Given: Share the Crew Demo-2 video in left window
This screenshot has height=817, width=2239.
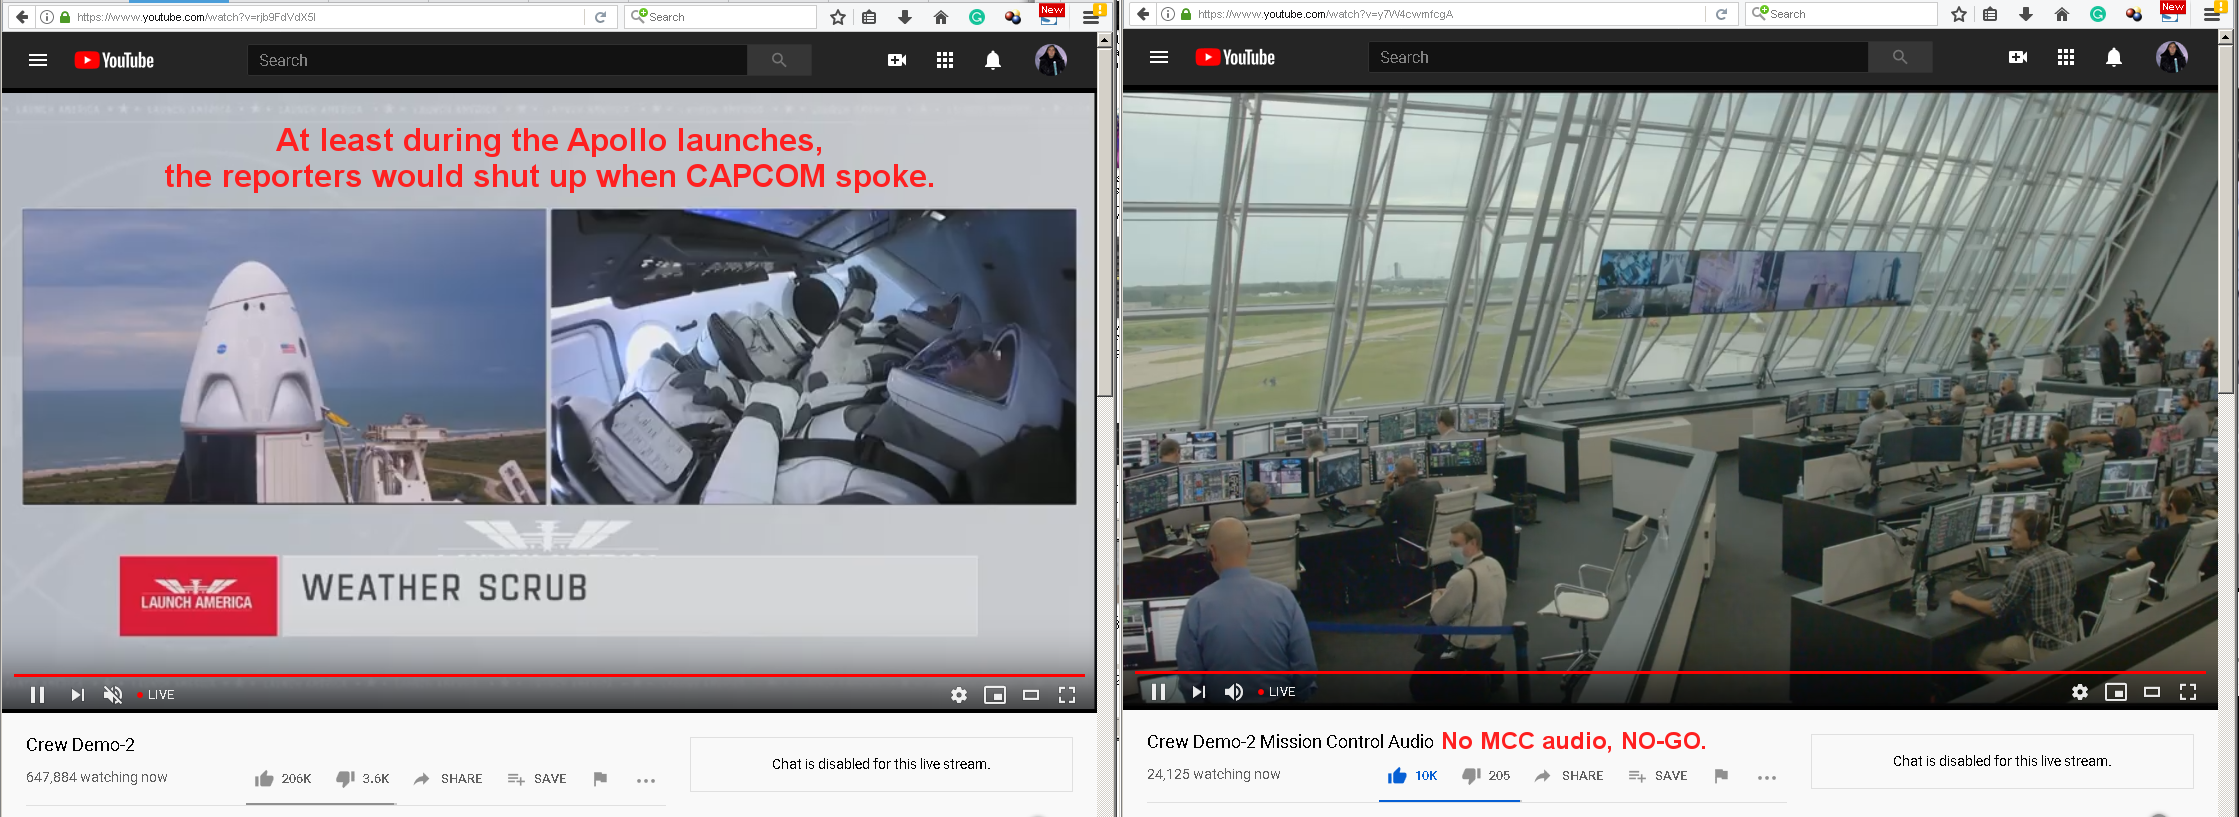Looking at the screenshot, I should tap(448, 779).
